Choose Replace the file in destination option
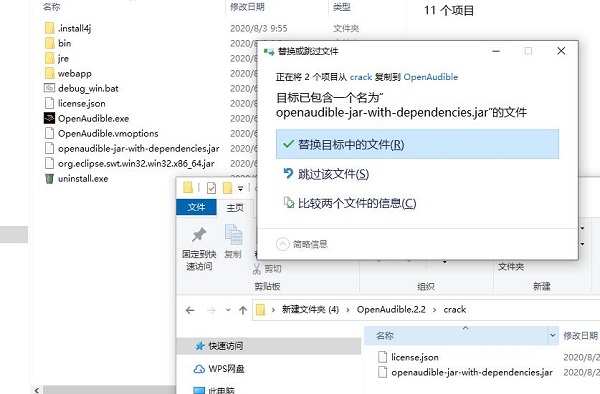600x394 pixels. [417, 144]
